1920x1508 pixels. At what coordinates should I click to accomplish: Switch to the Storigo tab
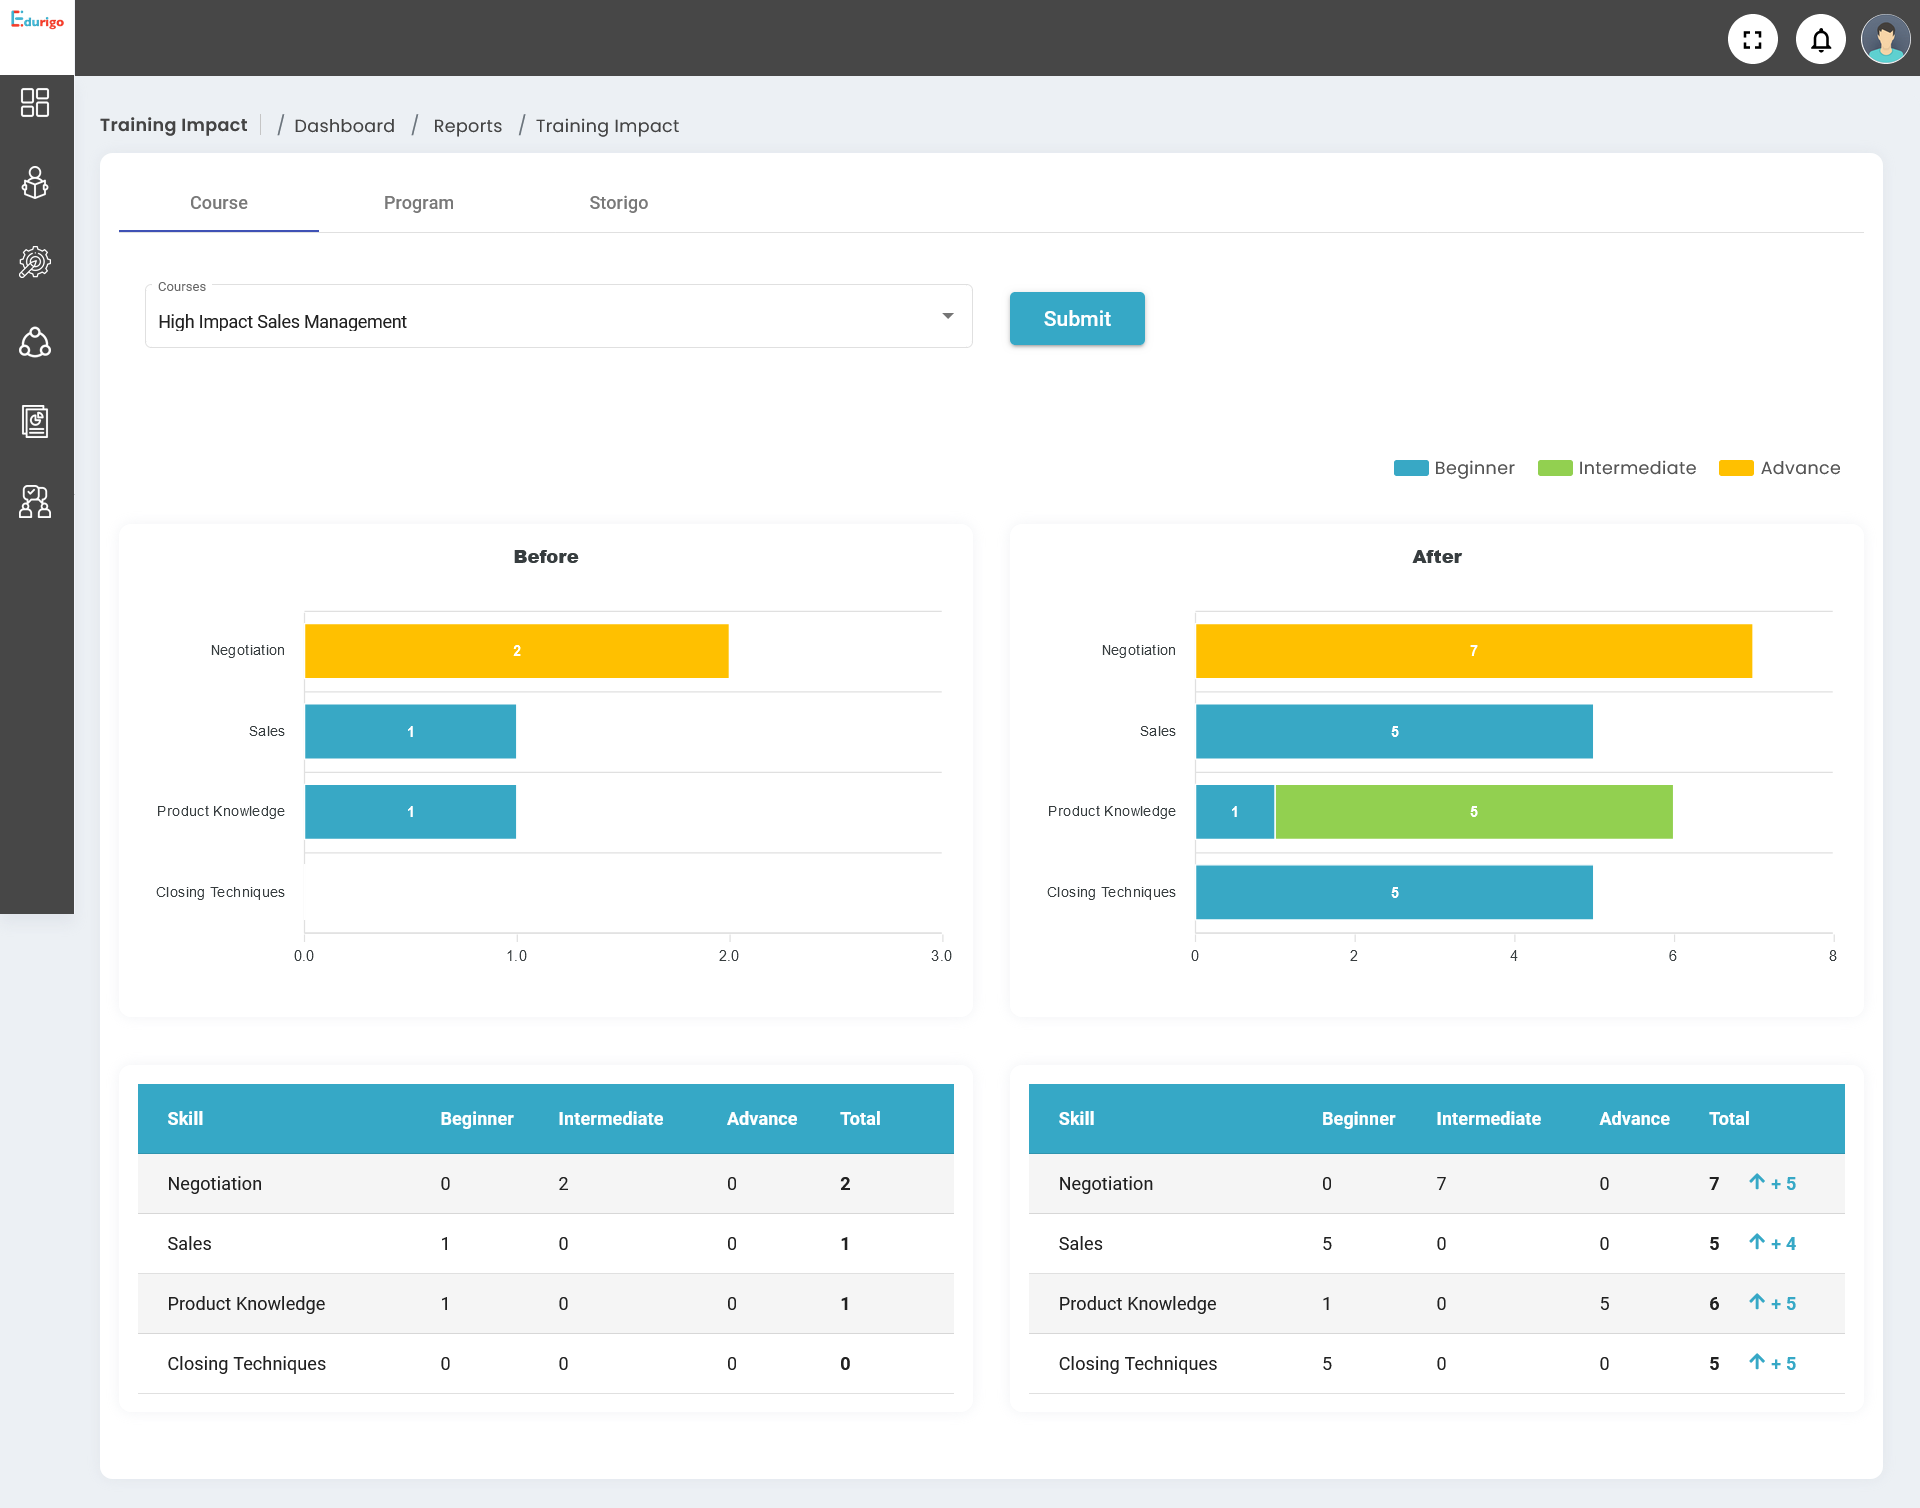click(x=618, y=203)
